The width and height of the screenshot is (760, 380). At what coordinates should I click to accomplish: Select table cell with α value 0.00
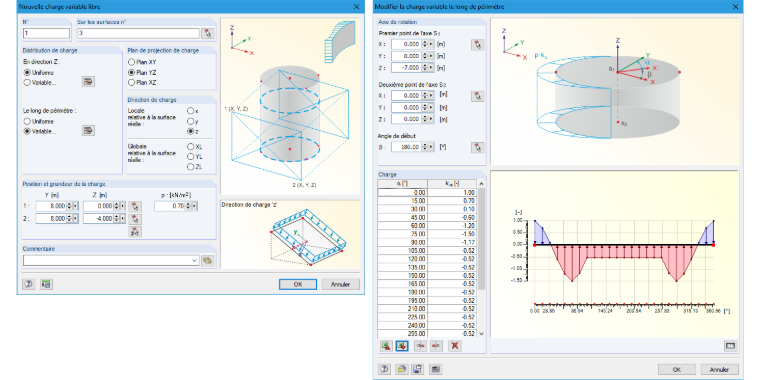(x=403, y=192)
